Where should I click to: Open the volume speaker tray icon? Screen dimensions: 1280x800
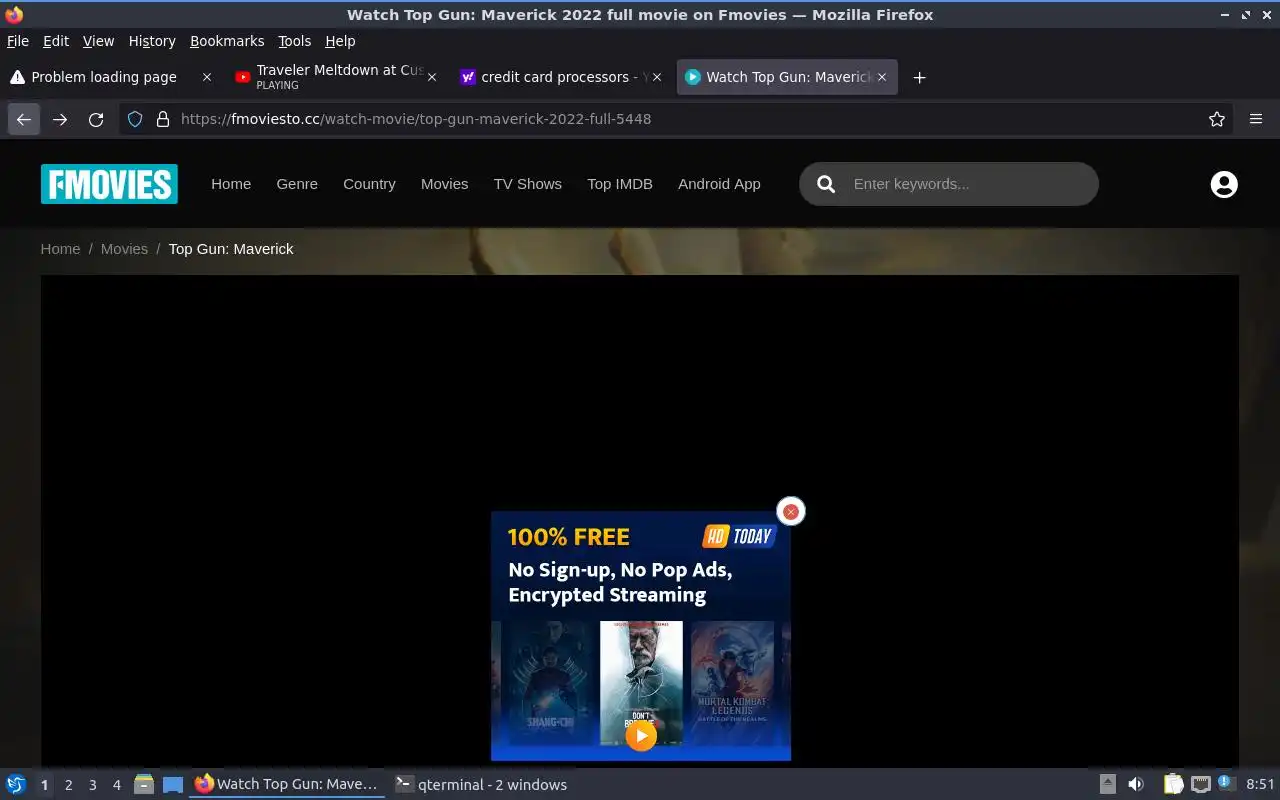(x=1136, y=785)
